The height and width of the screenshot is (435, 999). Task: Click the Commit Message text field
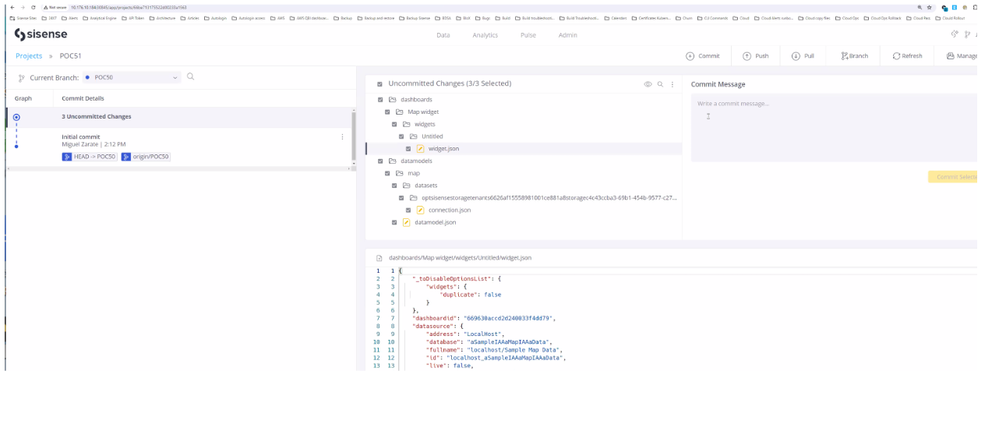click(x=833, y=128)
